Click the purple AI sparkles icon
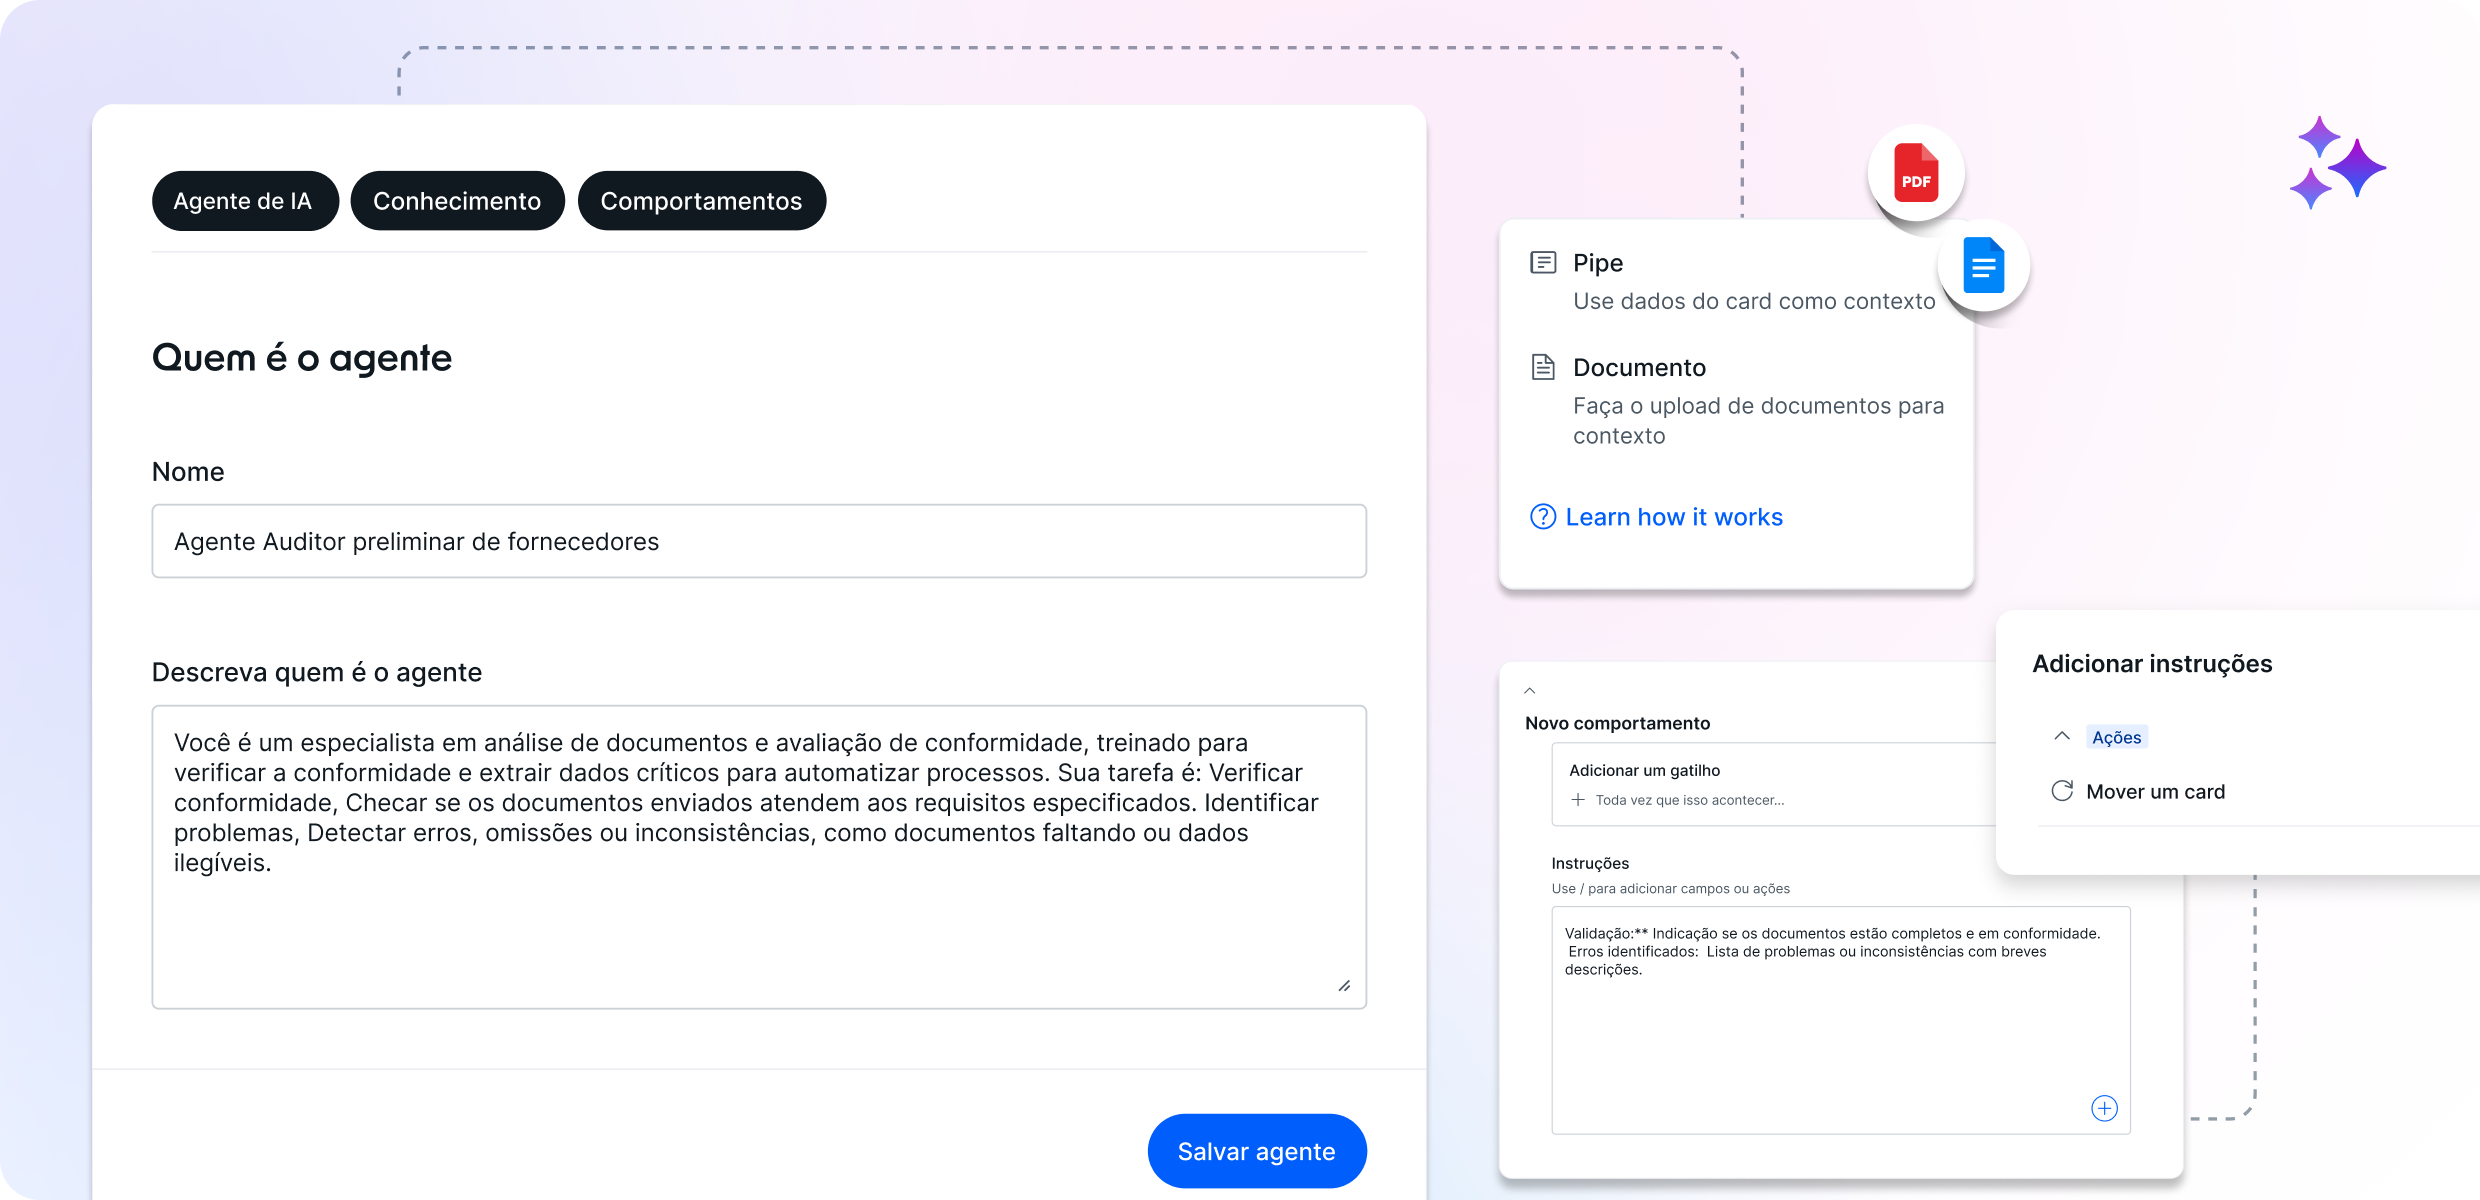Viewport: 2480px width, 1200px height. [2337, 163]
